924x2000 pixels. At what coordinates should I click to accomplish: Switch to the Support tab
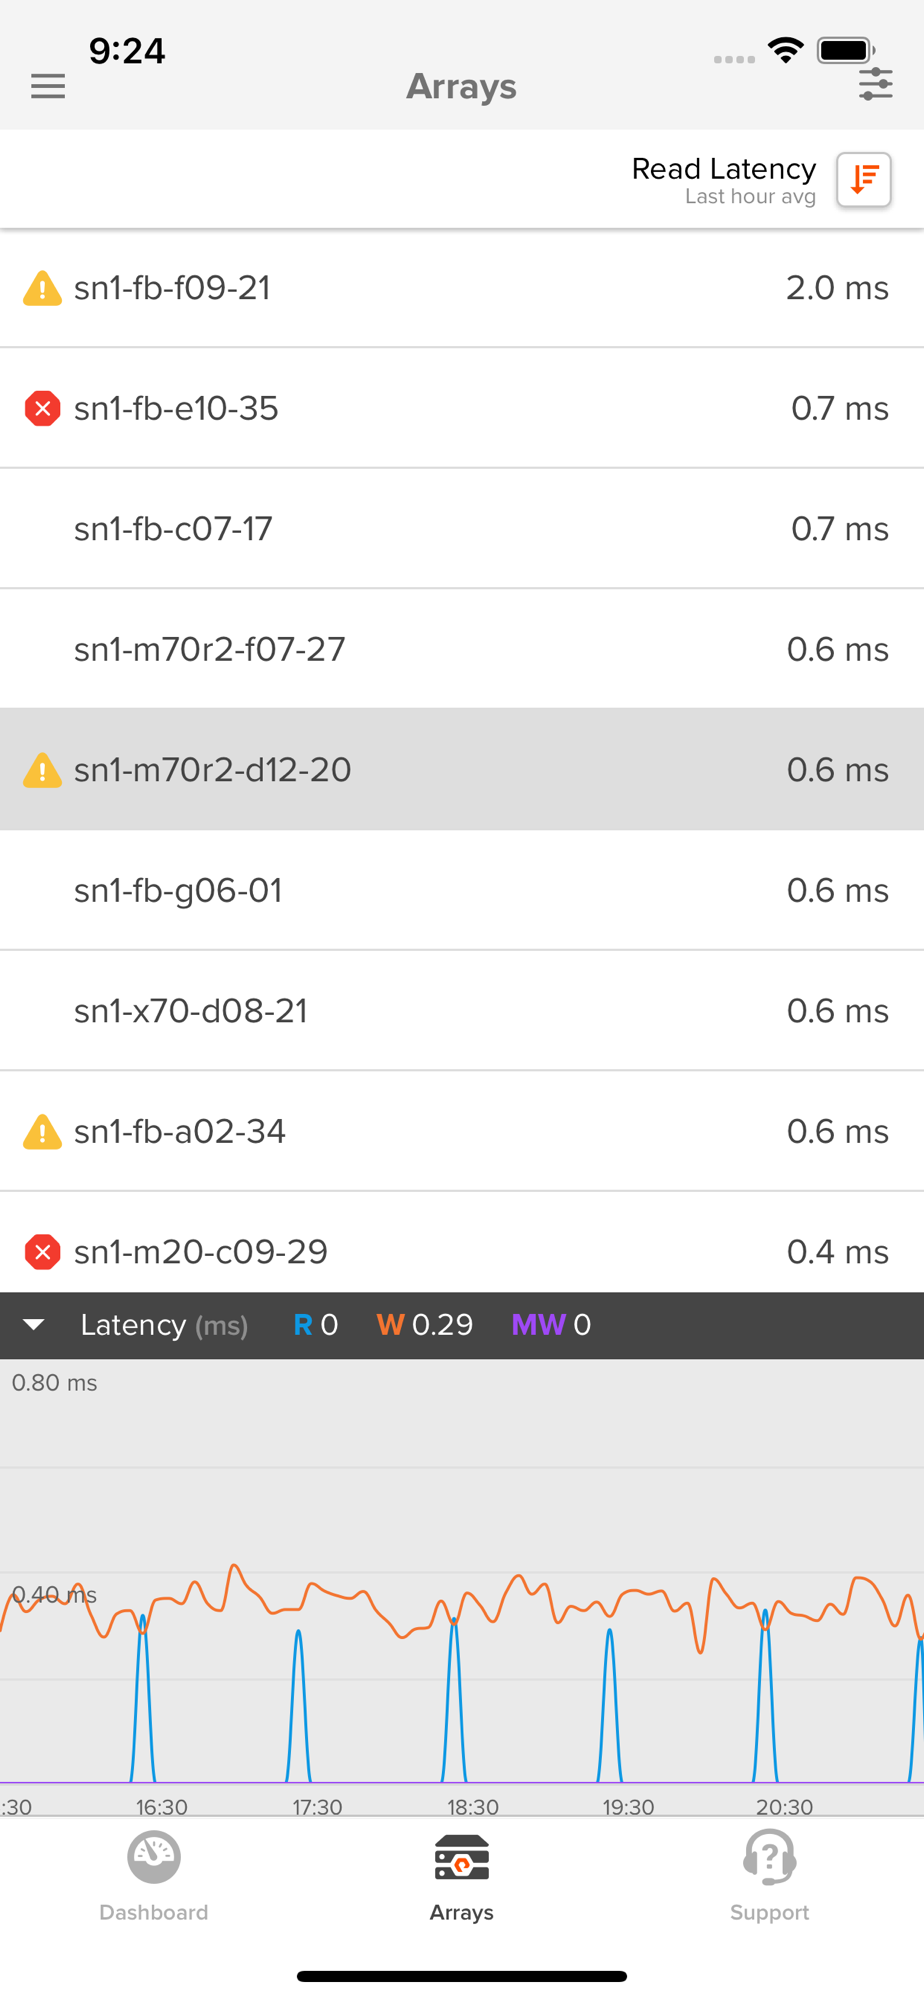click(769, 1877)
